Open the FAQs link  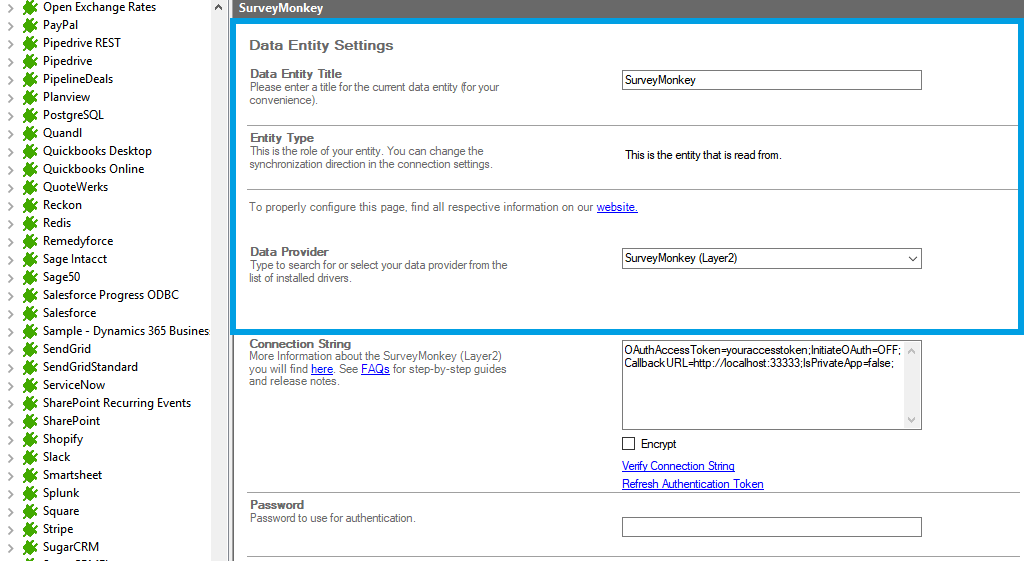point(375,369)
